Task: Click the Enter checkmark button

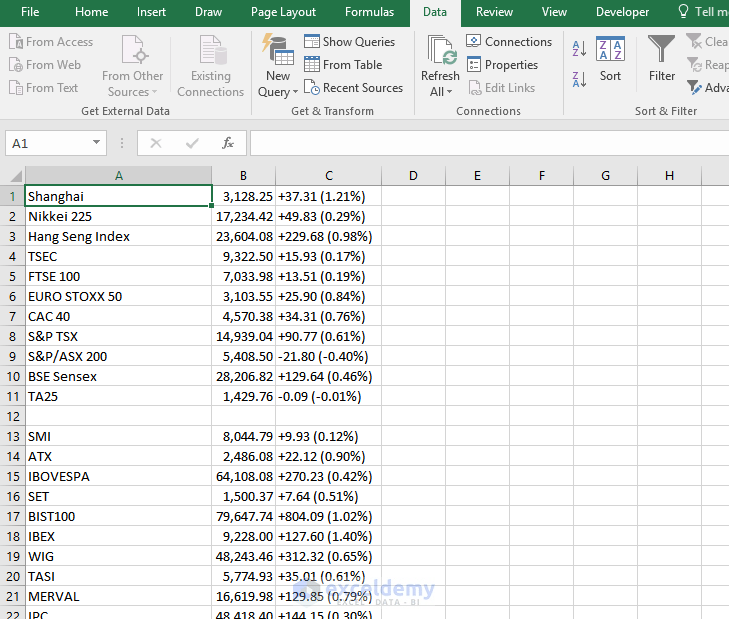Action: (x=192, y=143)
